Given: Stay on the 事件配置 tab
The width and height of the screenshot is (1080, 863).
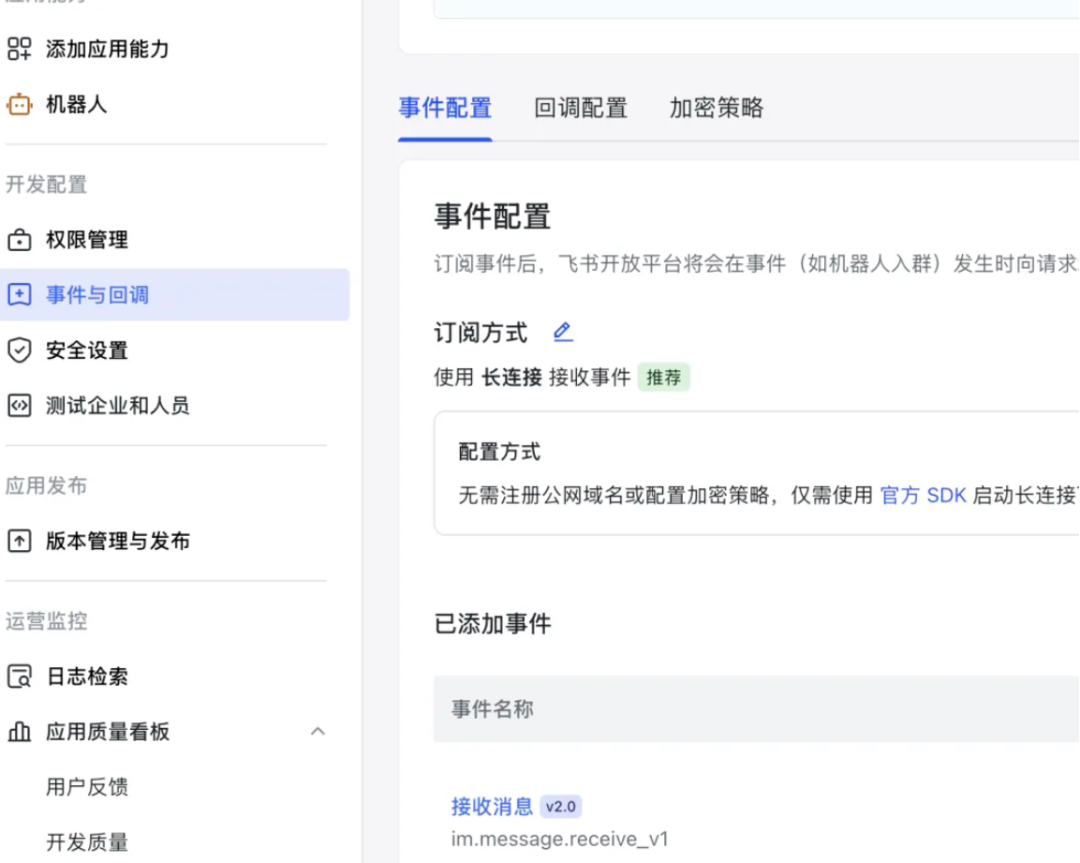Looking at the screenshot, I should click(x=444, y=108).
